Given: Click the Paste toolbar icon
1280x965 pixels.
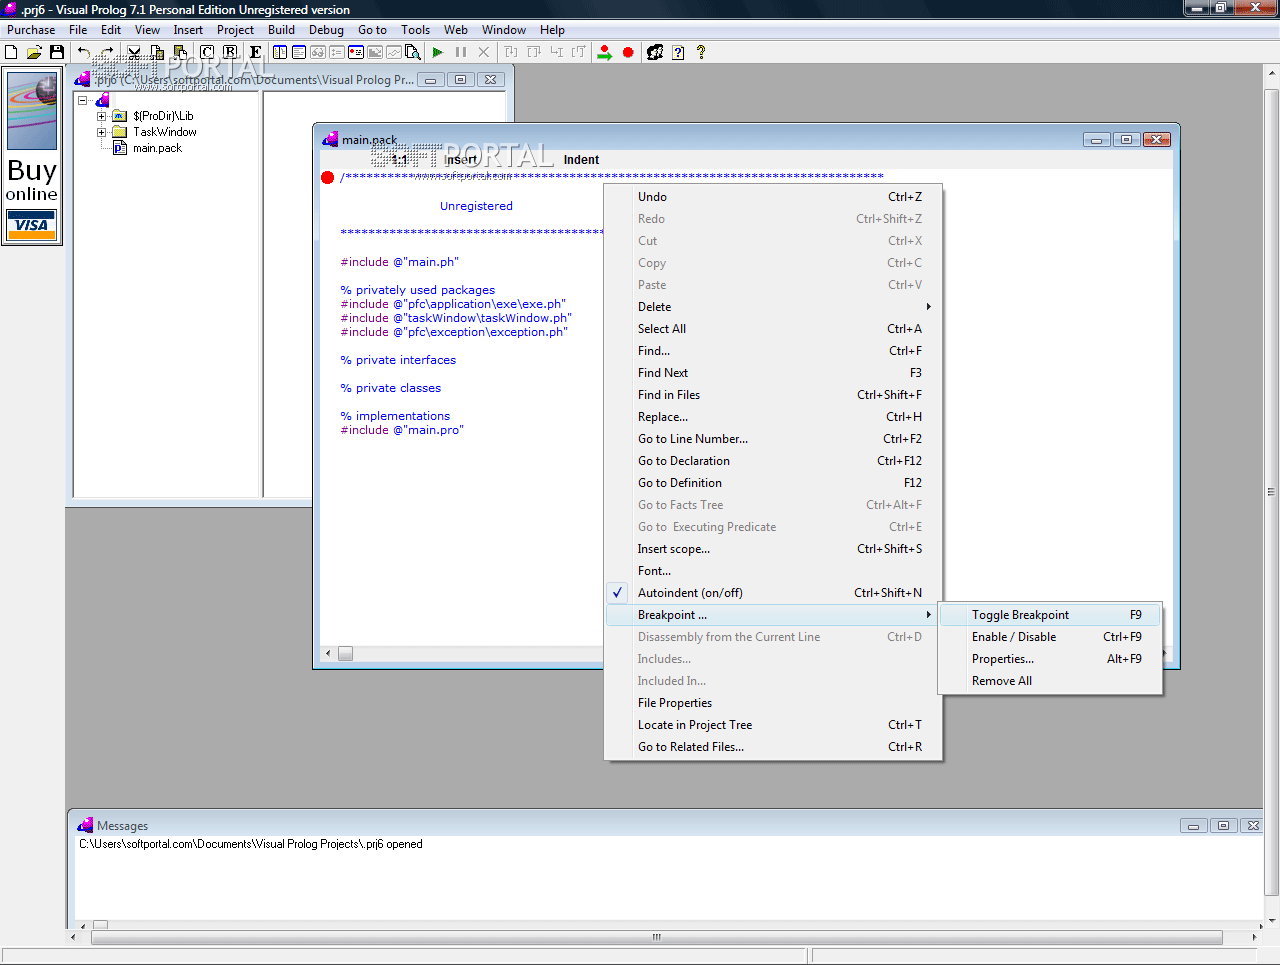Looking at the screenshot, I should click(x=180, y=52).
